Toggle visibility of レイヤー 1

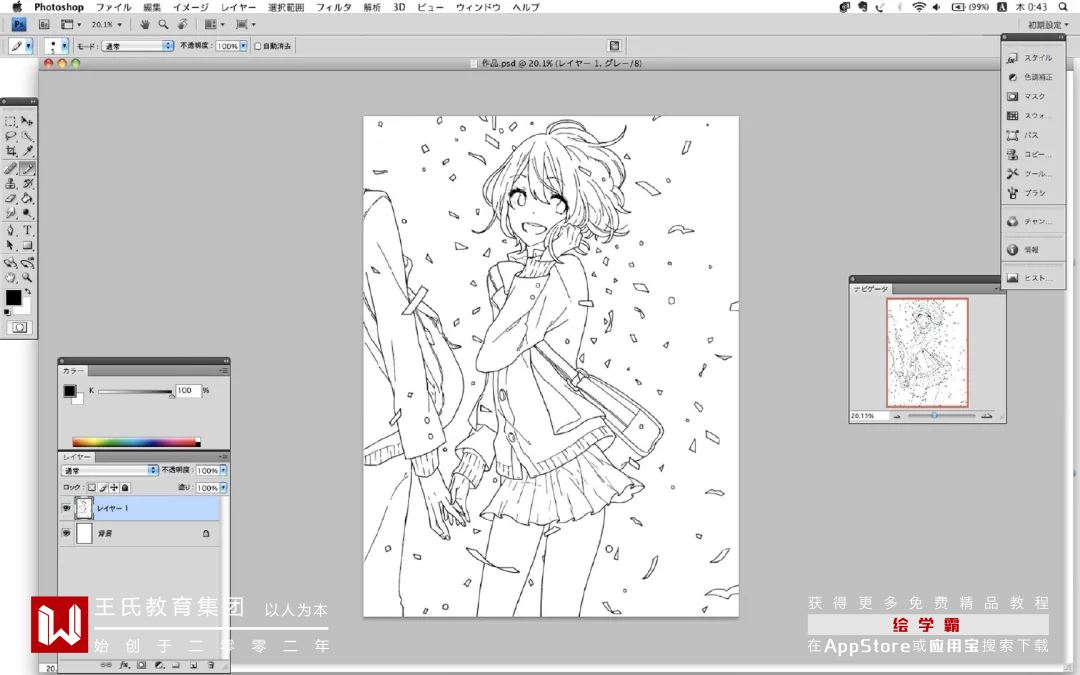(x=66, y=508)
